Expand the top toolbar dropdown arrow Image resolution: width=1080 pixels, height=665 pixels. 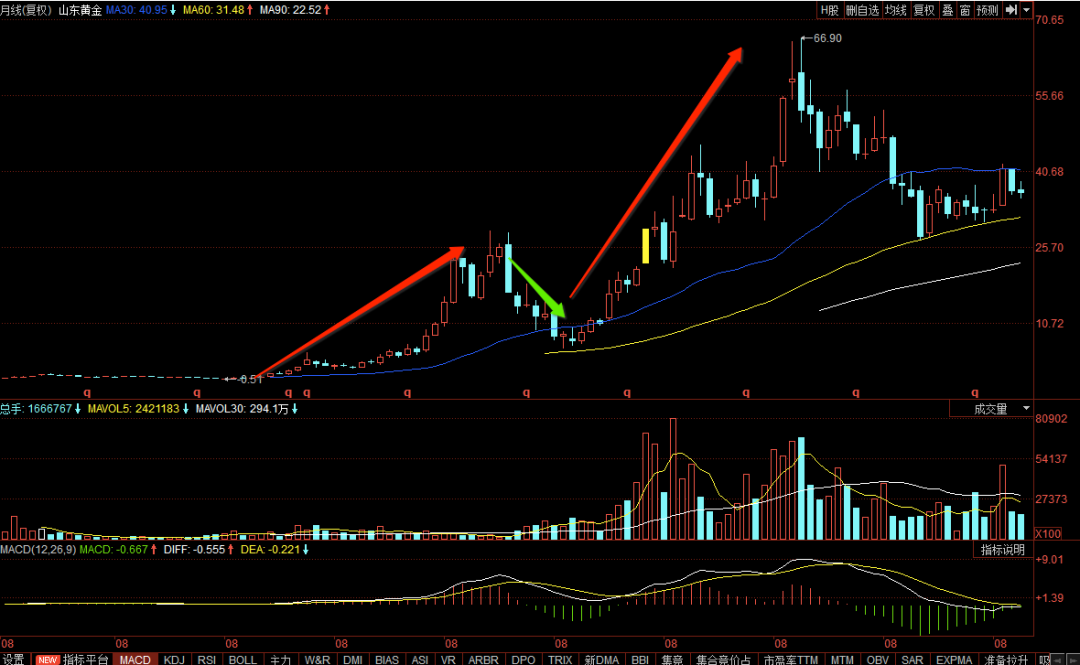[1026, 10]
